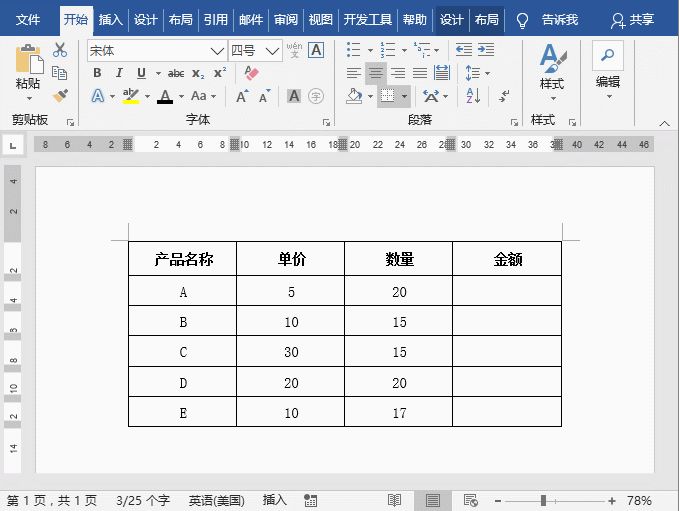Open macro recording icon in status bar

pyautogui.click(x=310, y=501)
